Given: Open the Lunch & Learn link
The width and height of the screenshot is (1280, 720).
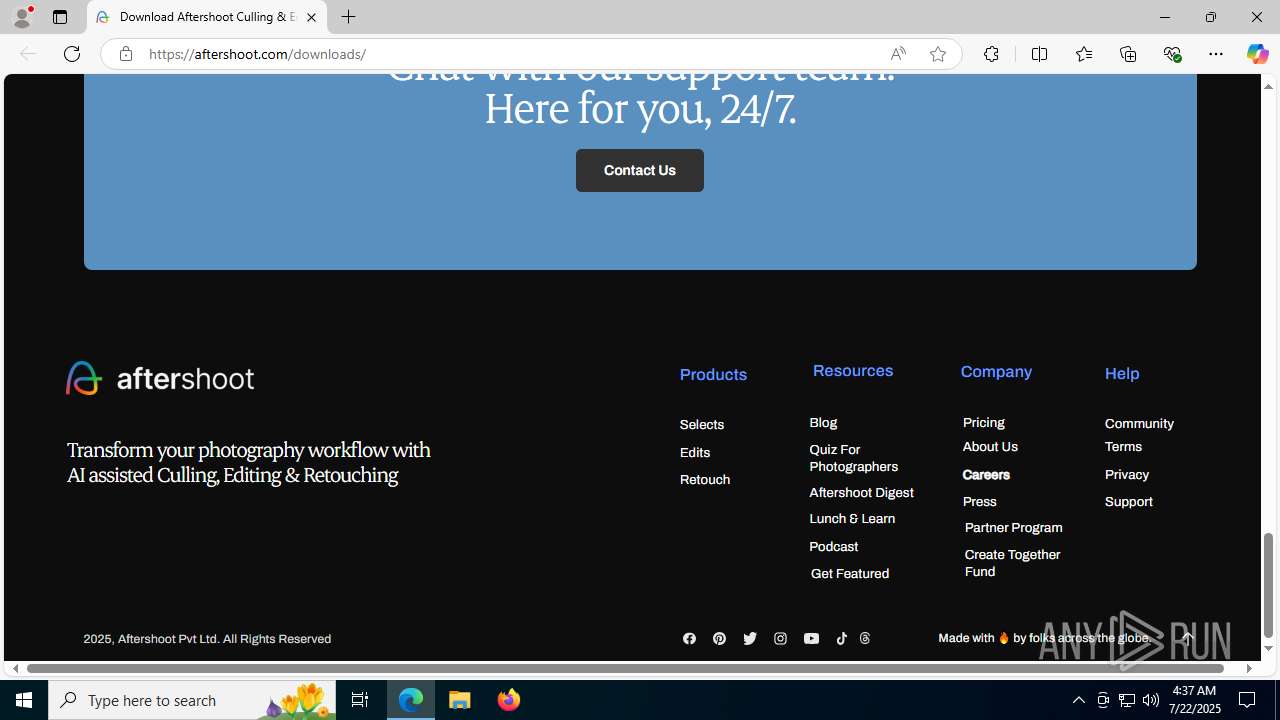Looking at the screenshot, I should coord(852,519).
